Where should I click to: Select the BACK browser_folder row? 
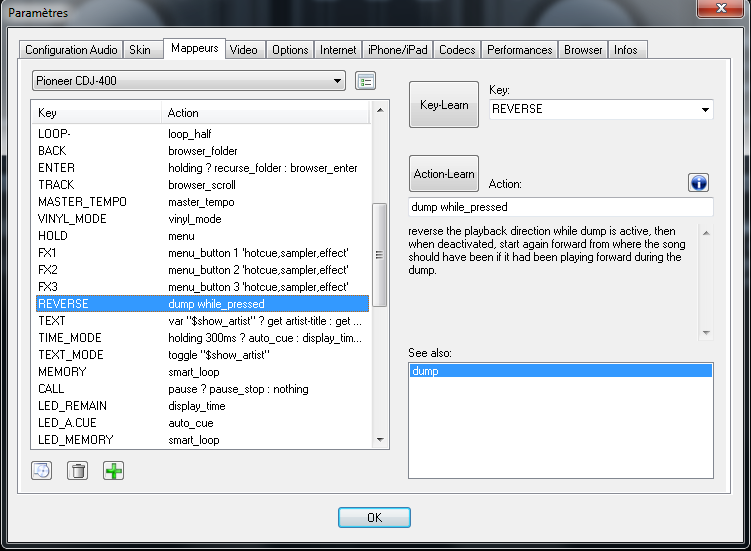(x=202, y=151)
